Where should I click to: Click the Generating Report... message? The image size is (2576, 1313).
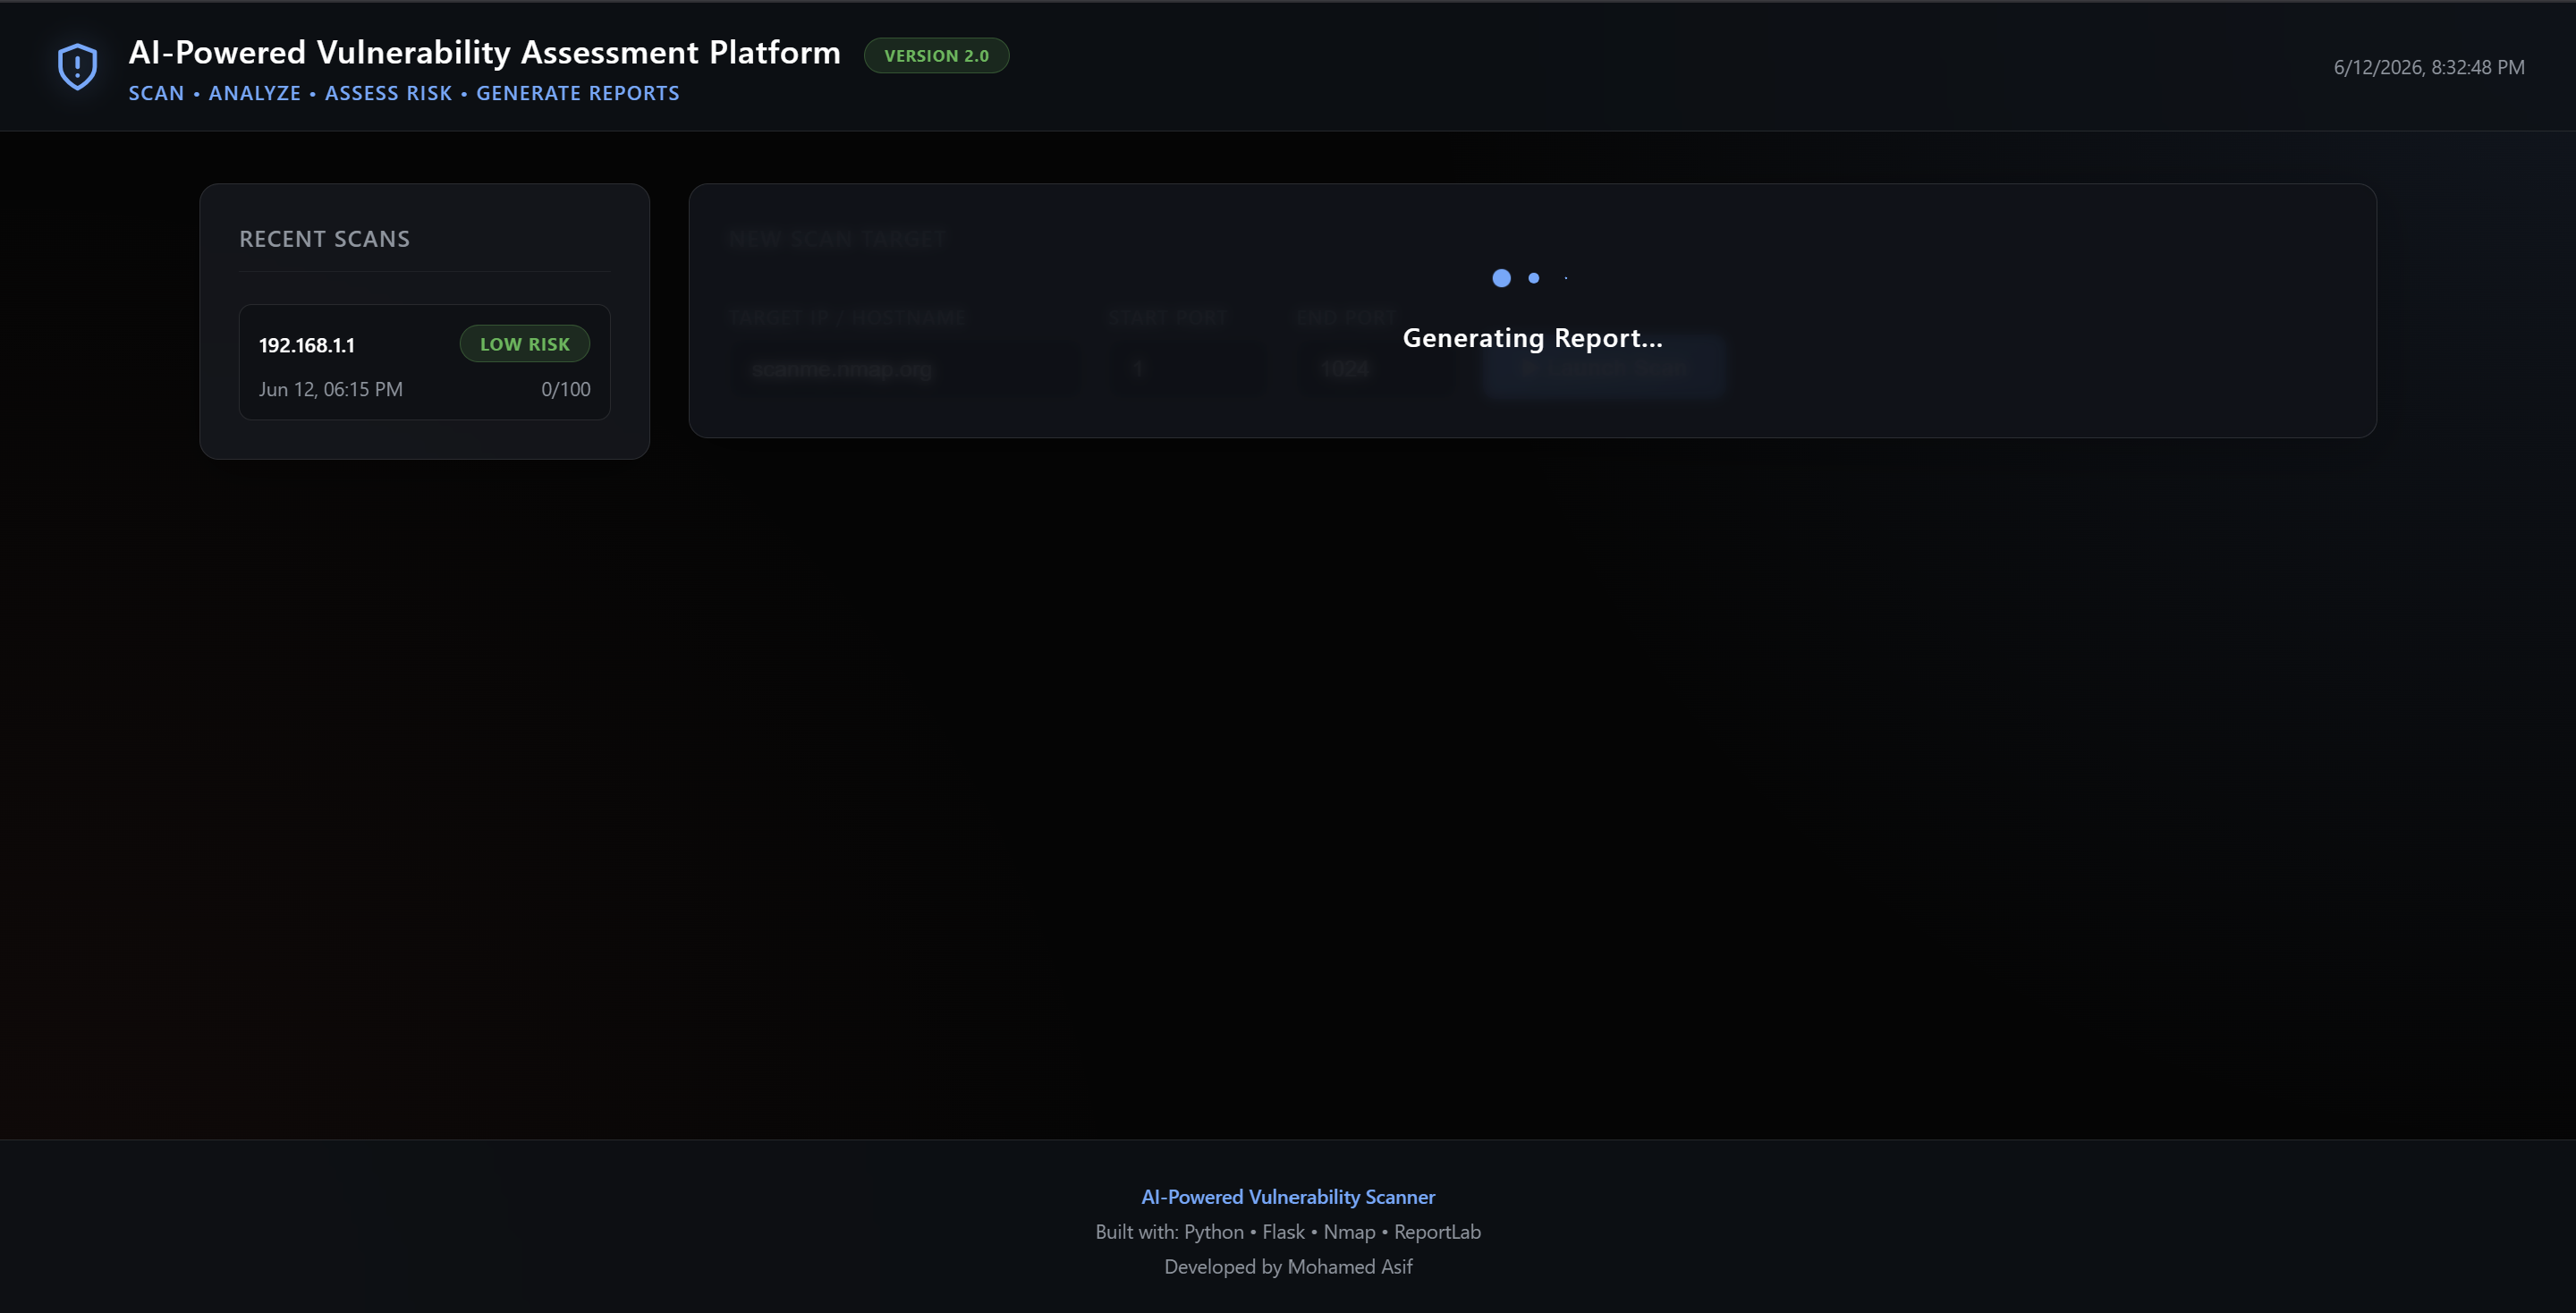1532,338
